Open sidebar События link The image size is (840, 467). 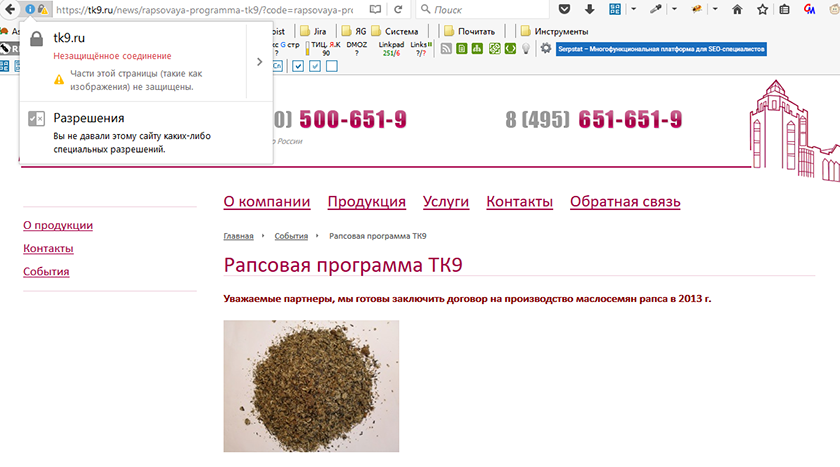point(46,272)
